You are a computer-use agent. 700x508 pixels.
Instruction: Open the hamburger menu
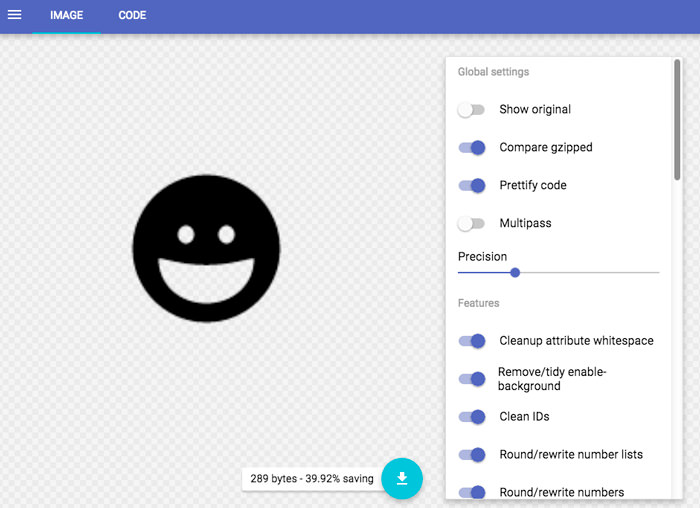pos(14,15)
